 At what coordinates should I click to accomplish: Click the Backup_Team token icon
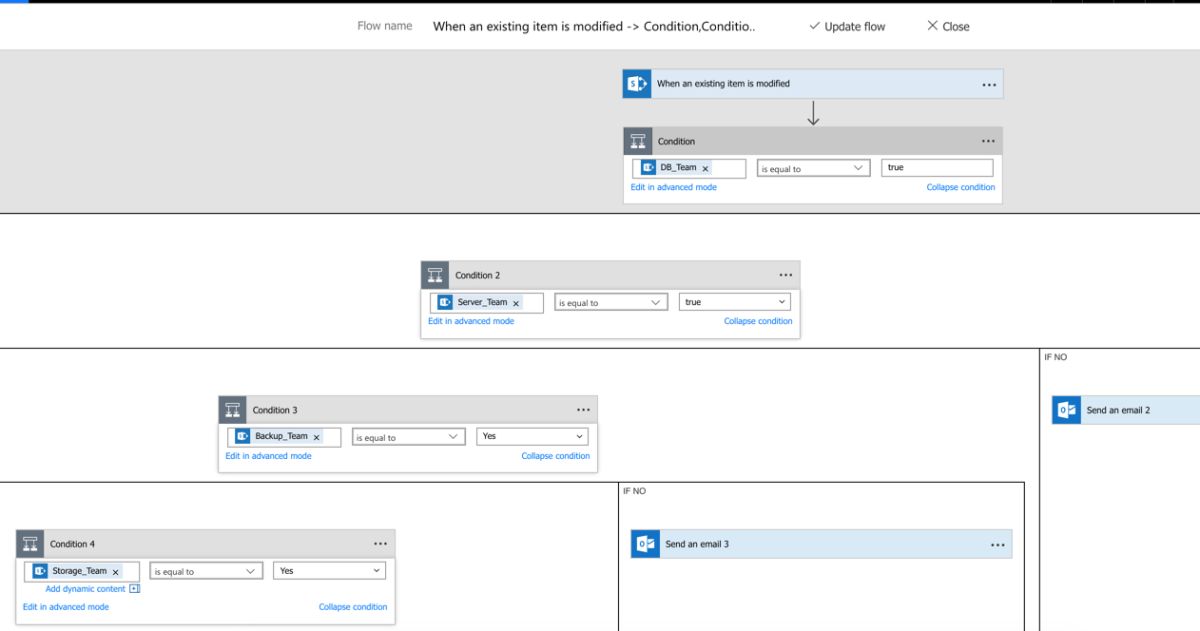243,436
